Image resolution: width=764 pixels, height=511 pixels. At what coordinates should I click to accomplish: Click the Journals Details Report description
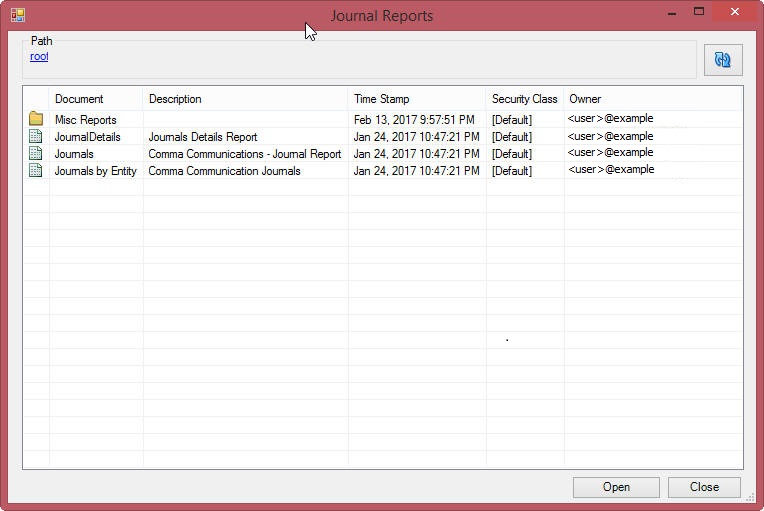coord(203,137)
